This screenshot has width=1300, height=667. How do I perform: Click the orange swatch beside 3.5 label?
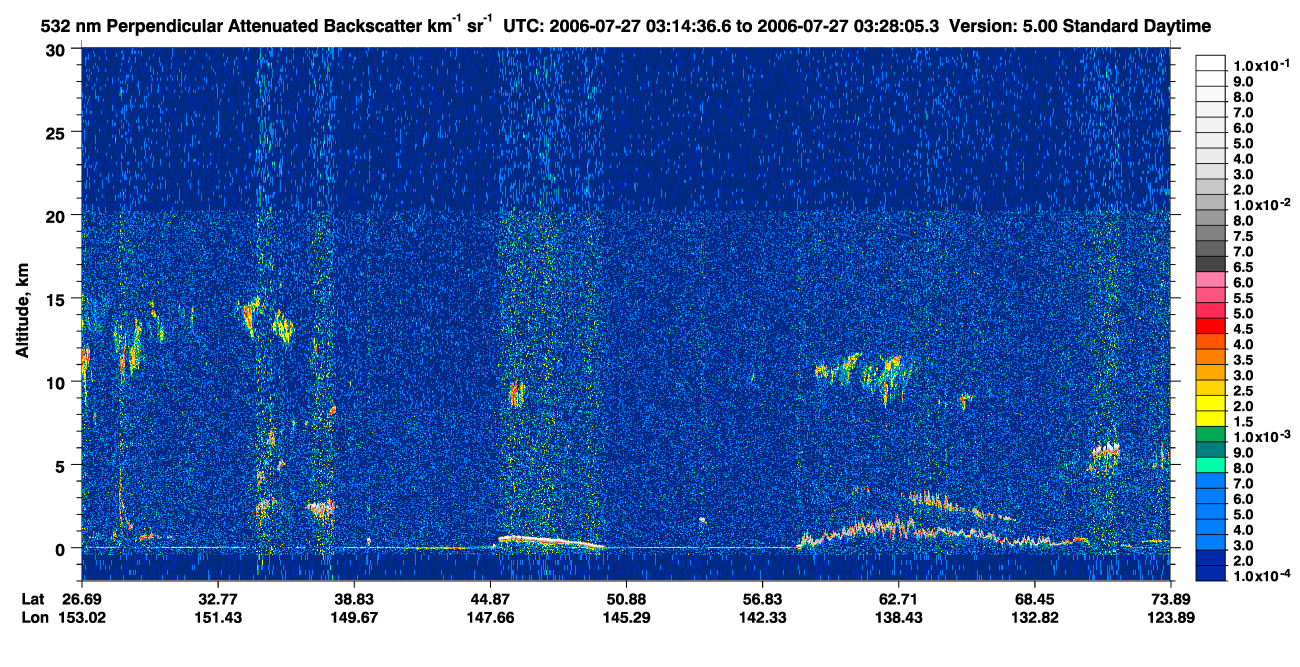tap(1210, 358)
